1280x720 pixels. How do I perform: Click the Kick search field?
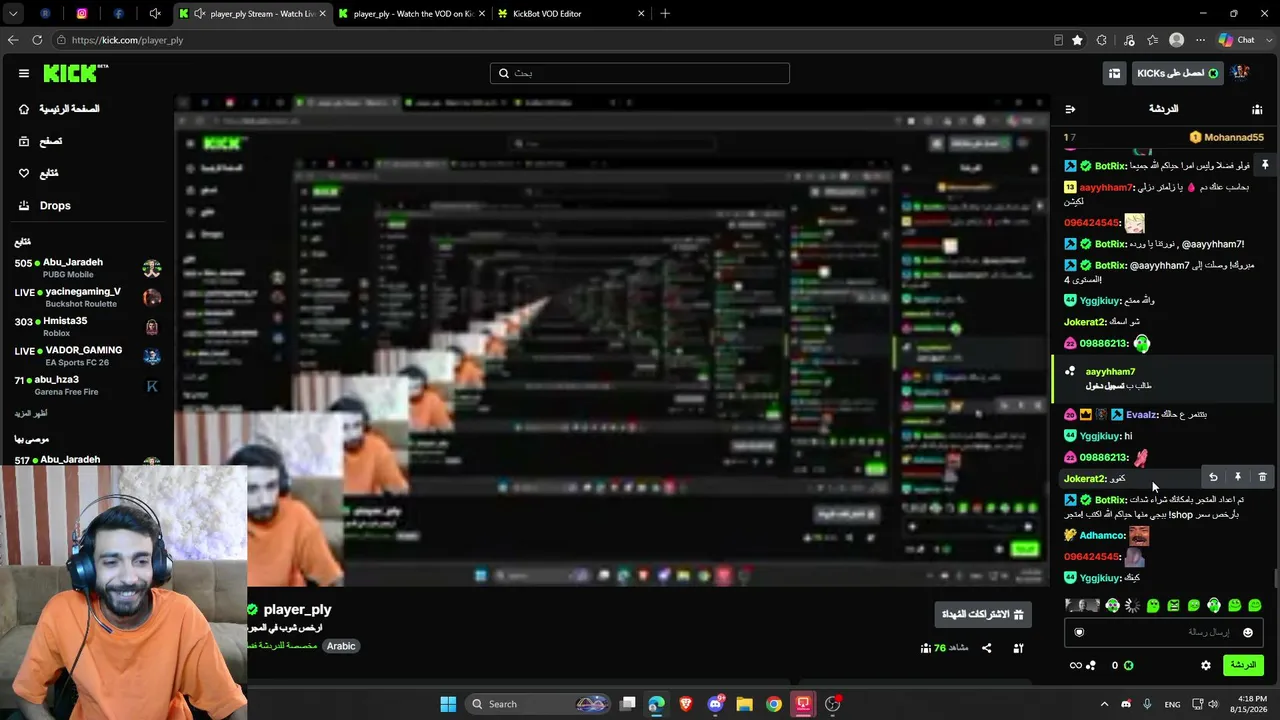640,73
